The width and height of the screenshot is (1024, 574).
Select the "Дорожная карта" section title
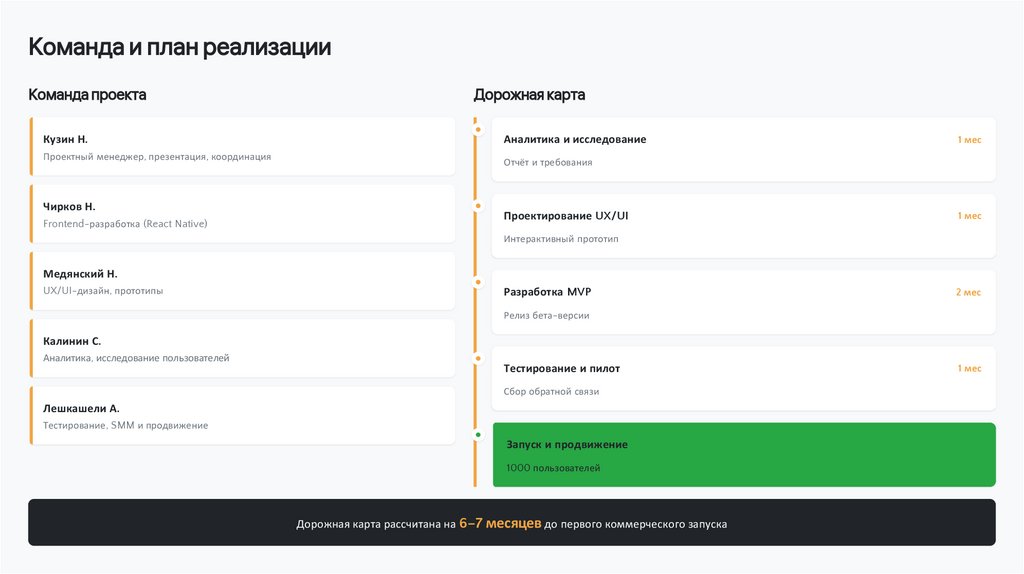point(529,95)
